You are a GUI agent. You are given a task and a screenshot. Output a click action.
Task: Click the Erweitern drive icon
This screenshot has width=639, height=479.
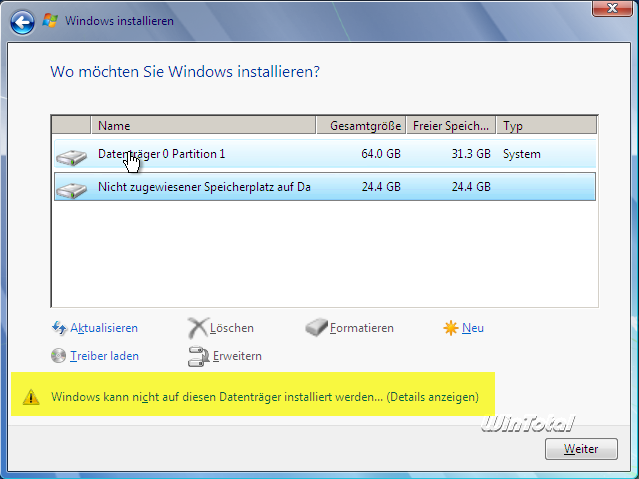[x=198, y=356]
